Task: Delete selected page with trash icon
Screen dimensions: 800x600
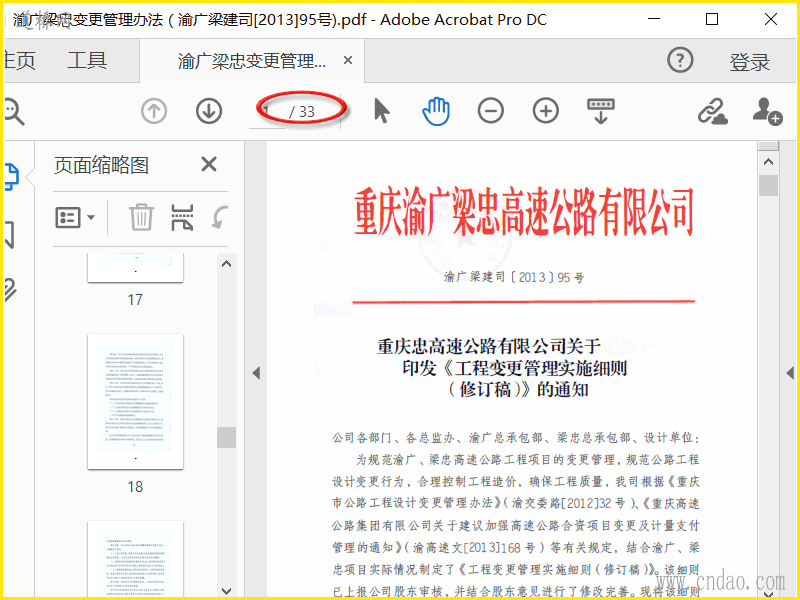Action: 141,217
